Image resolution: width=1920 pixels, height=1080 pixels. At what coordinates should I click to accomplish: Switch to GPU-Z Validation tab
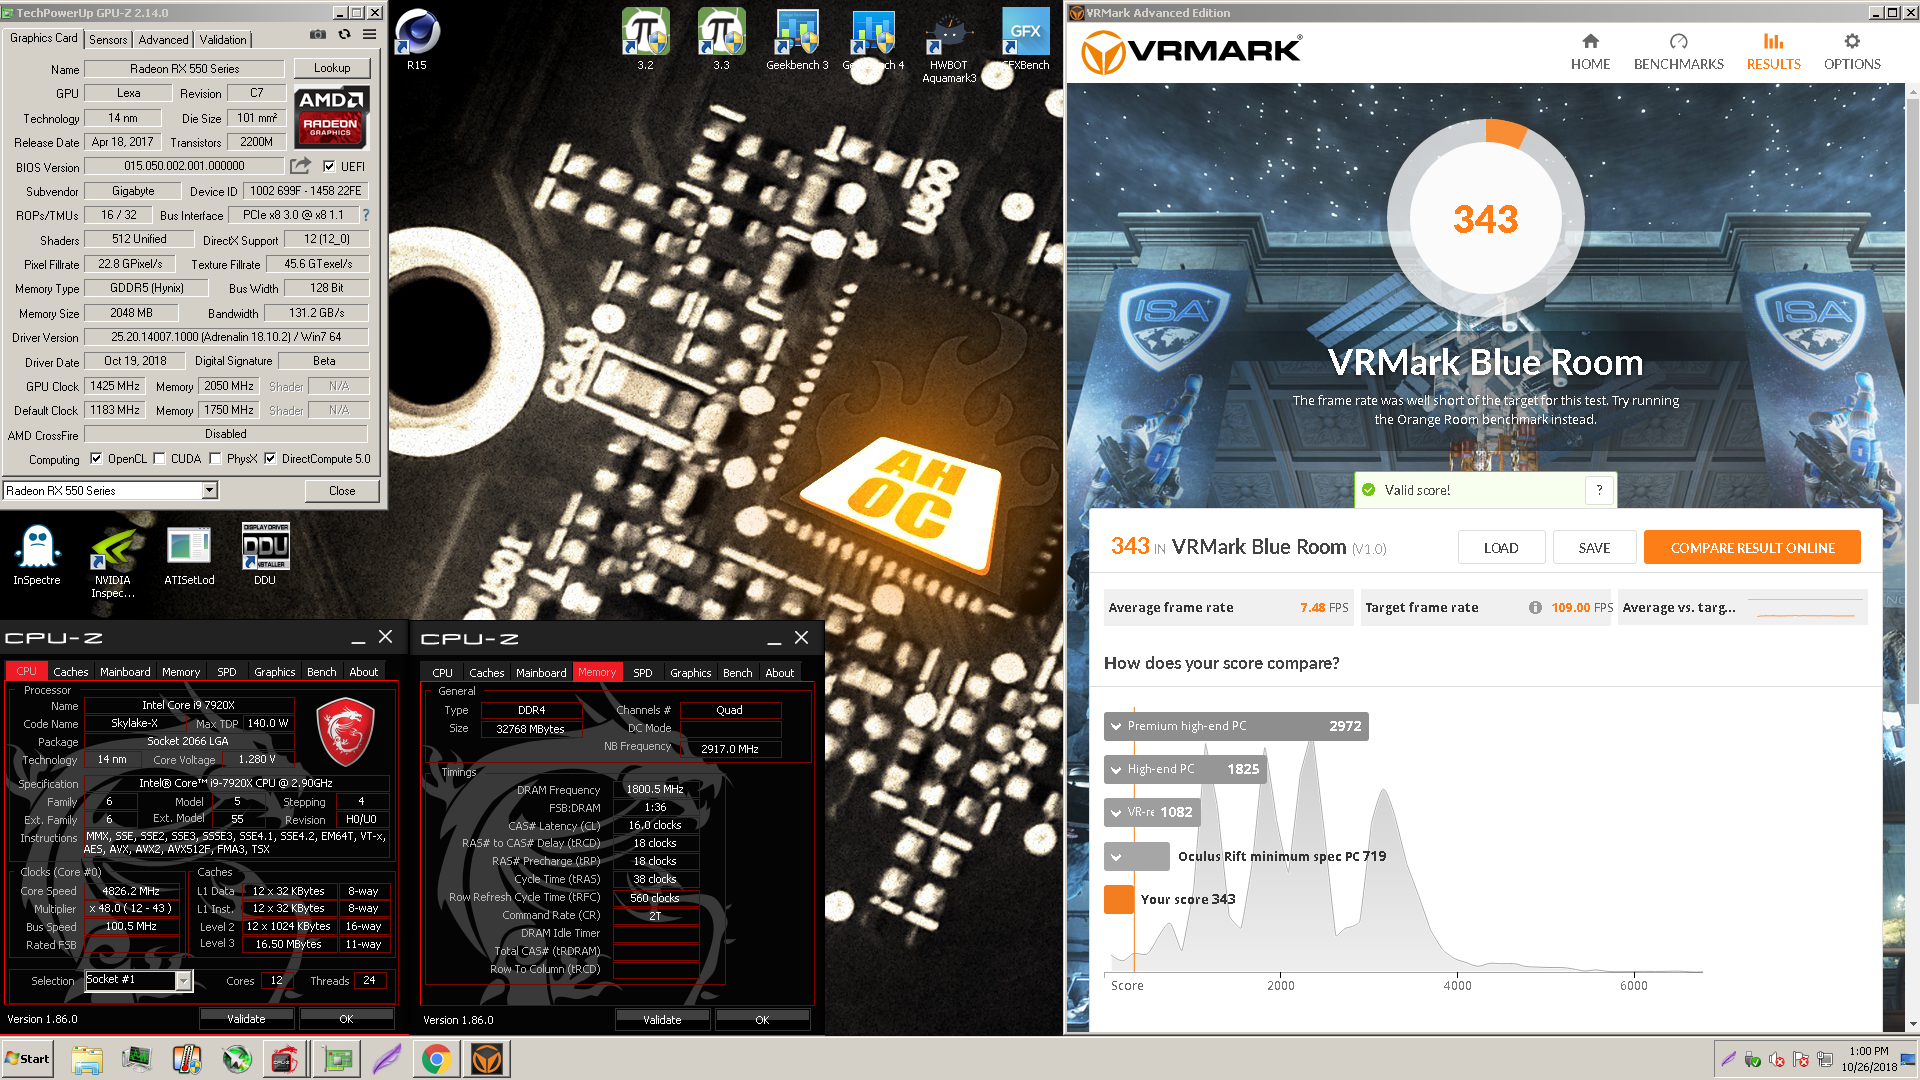223,40
